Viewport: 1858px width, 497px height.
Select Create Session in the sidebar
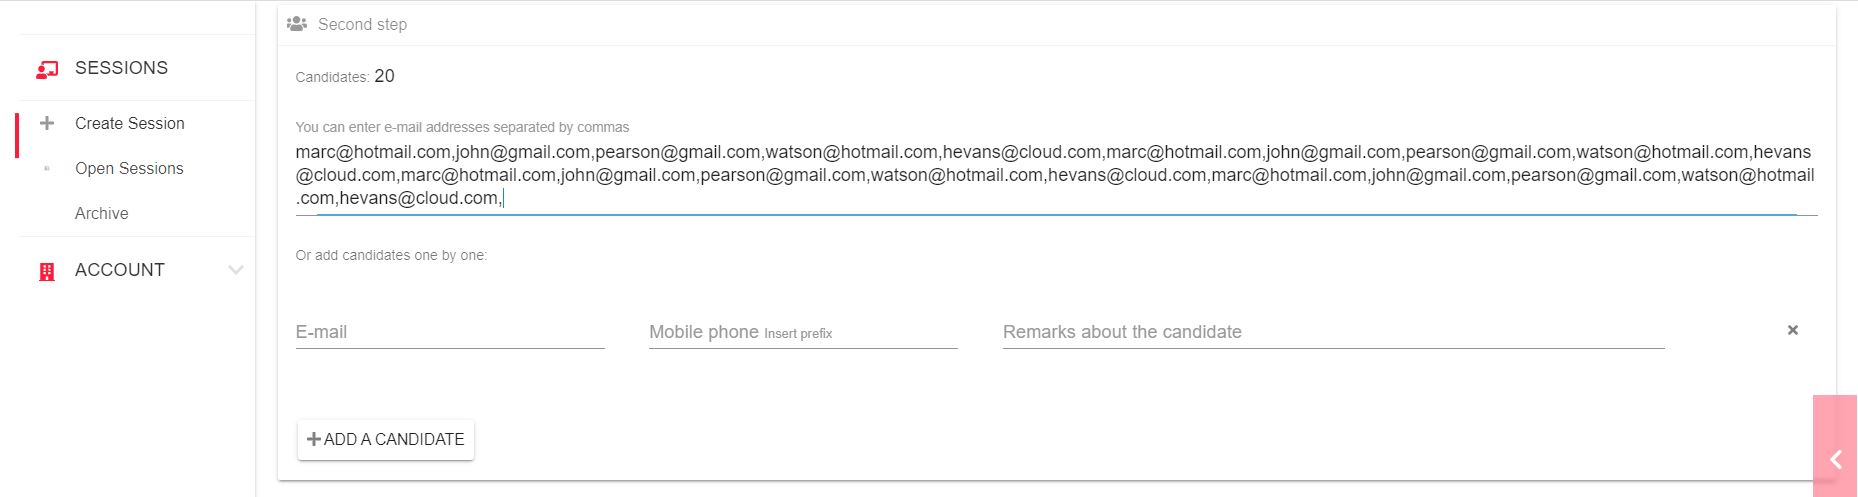pos(130,123)
